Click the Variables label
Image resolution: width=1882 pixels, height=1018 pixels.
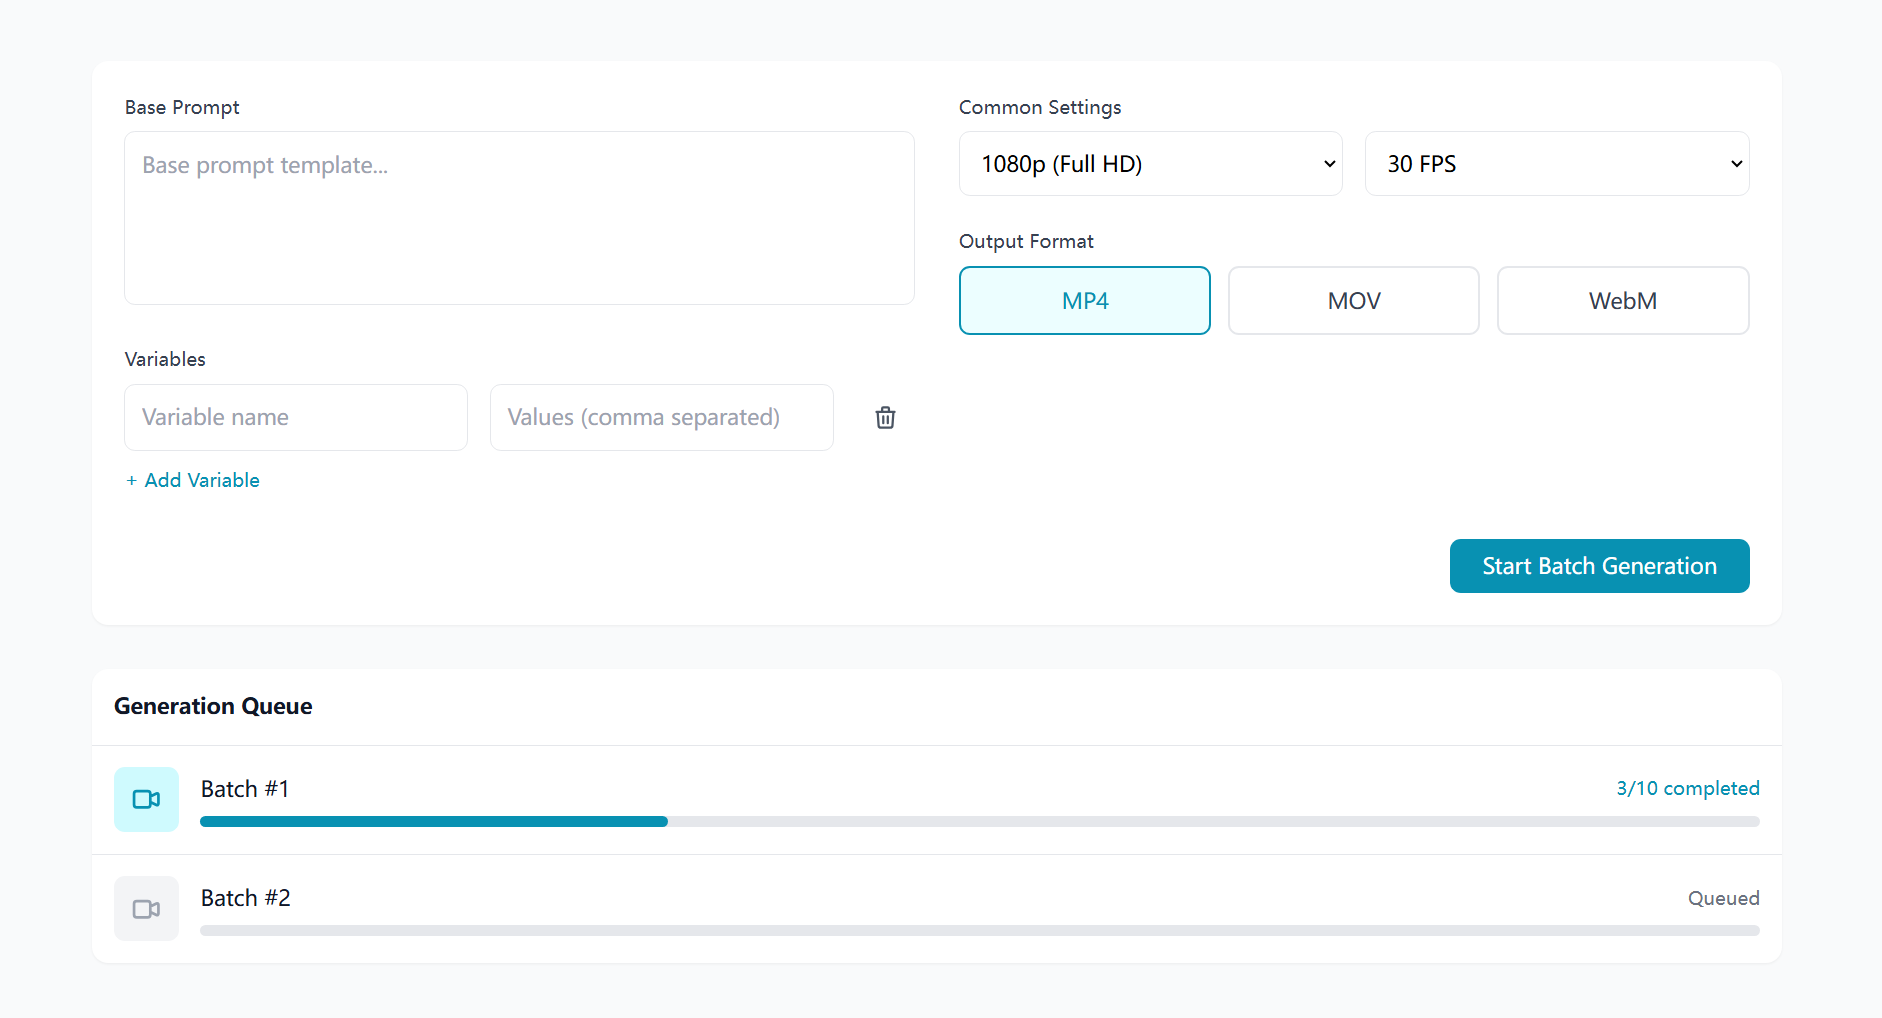165,359
